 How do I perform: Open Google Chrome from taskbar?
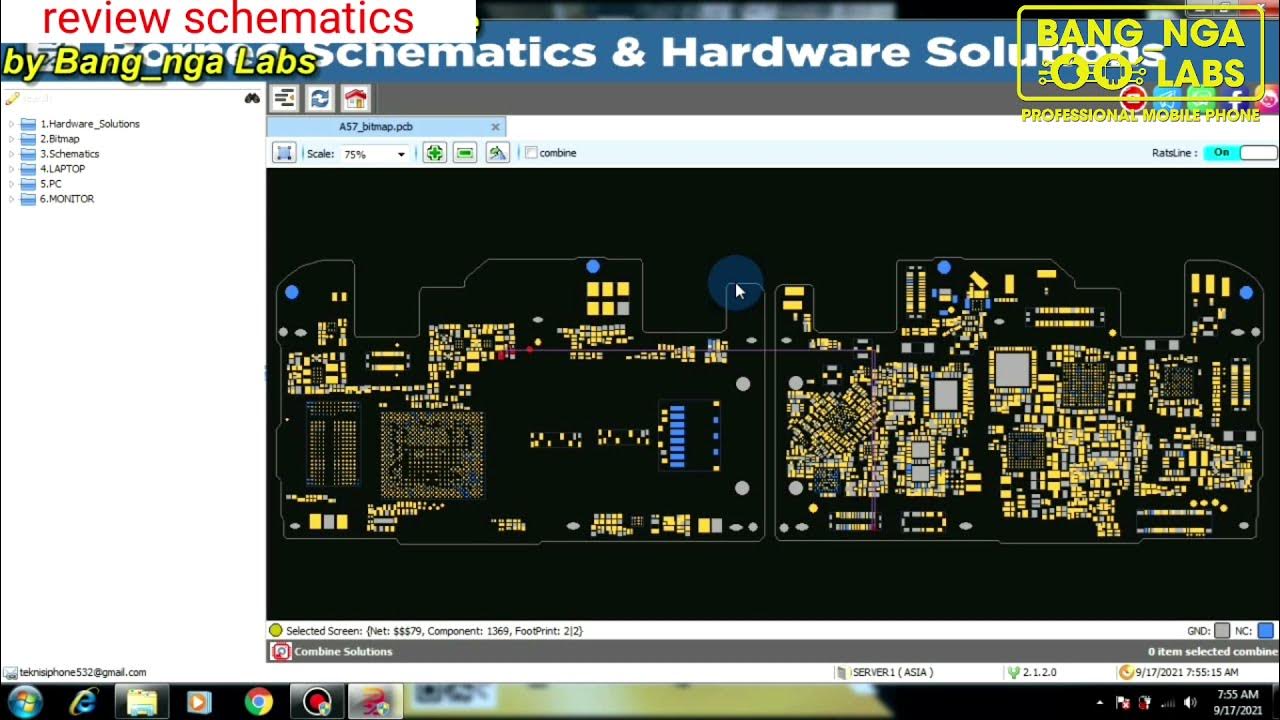tap(258, 702)
